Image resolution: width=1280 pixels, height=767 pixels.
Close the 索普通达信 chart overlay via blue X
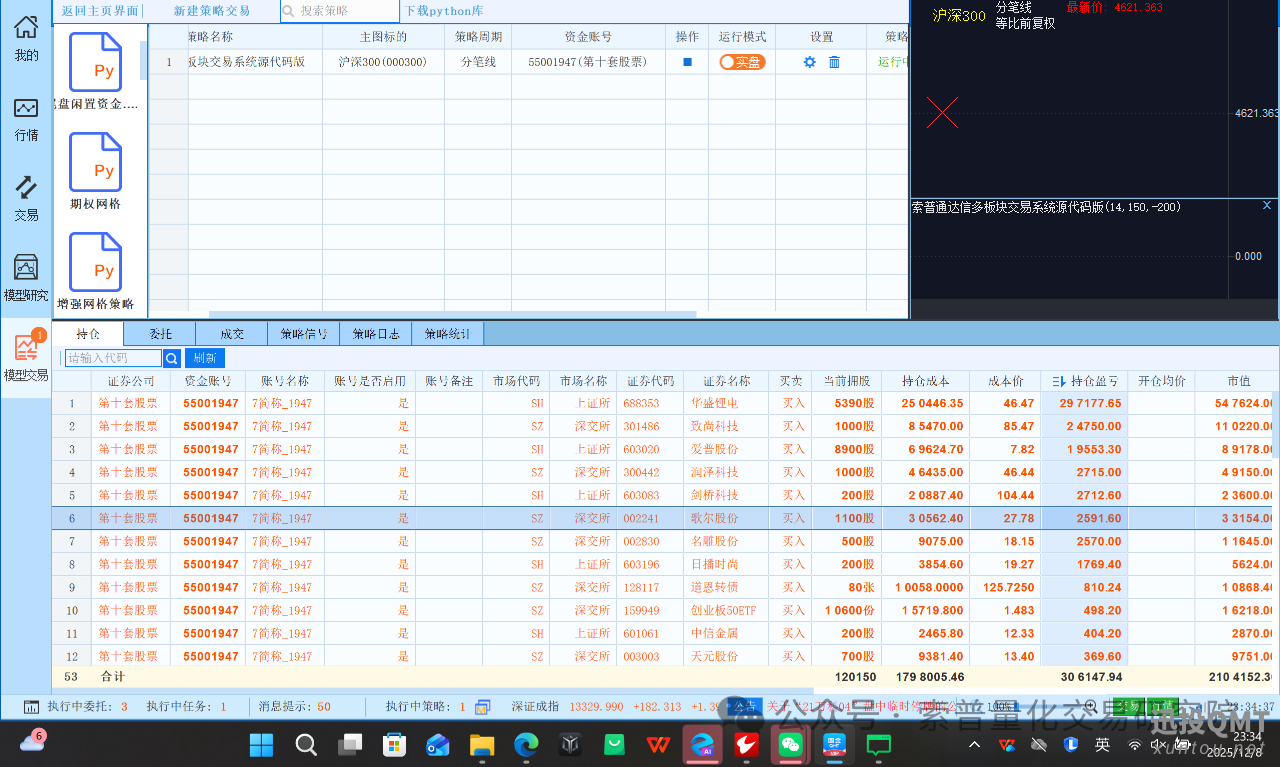1266,205
